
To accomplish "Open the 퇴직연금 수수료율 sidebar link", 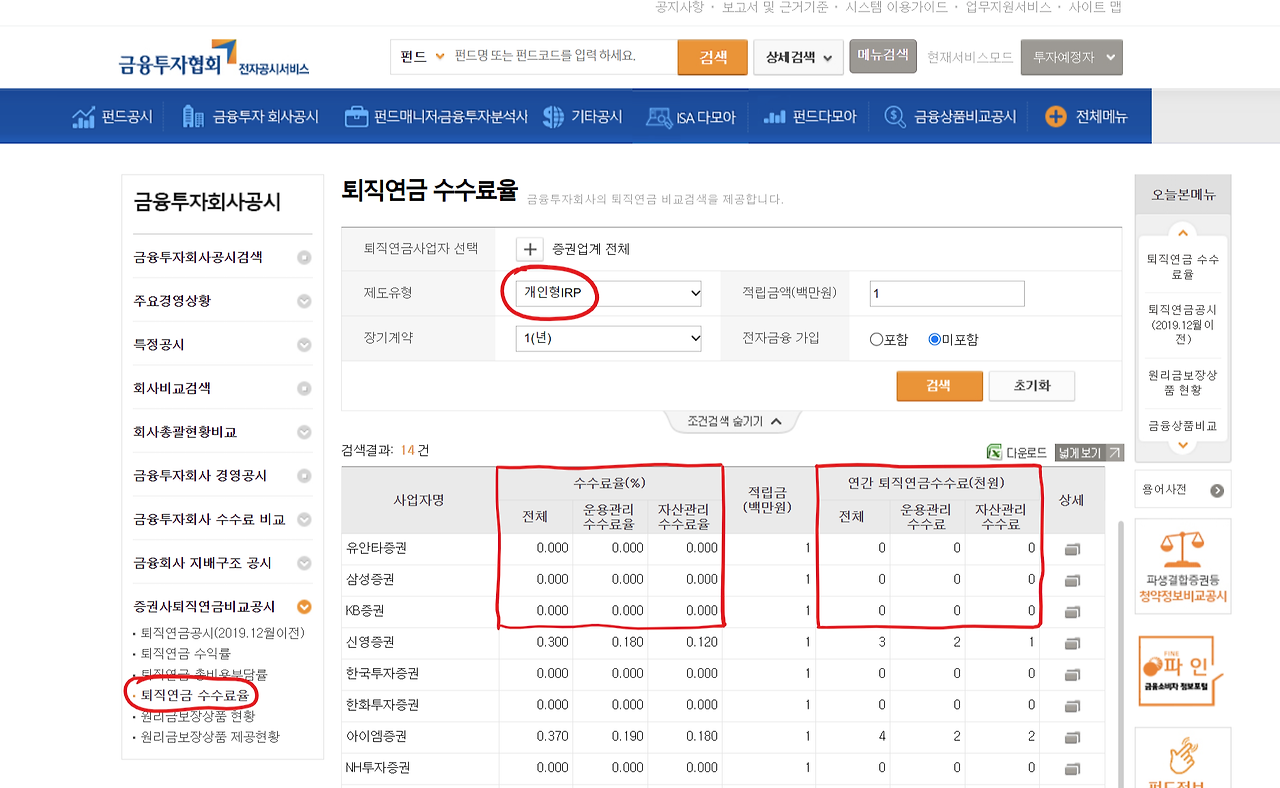I will pos(194,694).
